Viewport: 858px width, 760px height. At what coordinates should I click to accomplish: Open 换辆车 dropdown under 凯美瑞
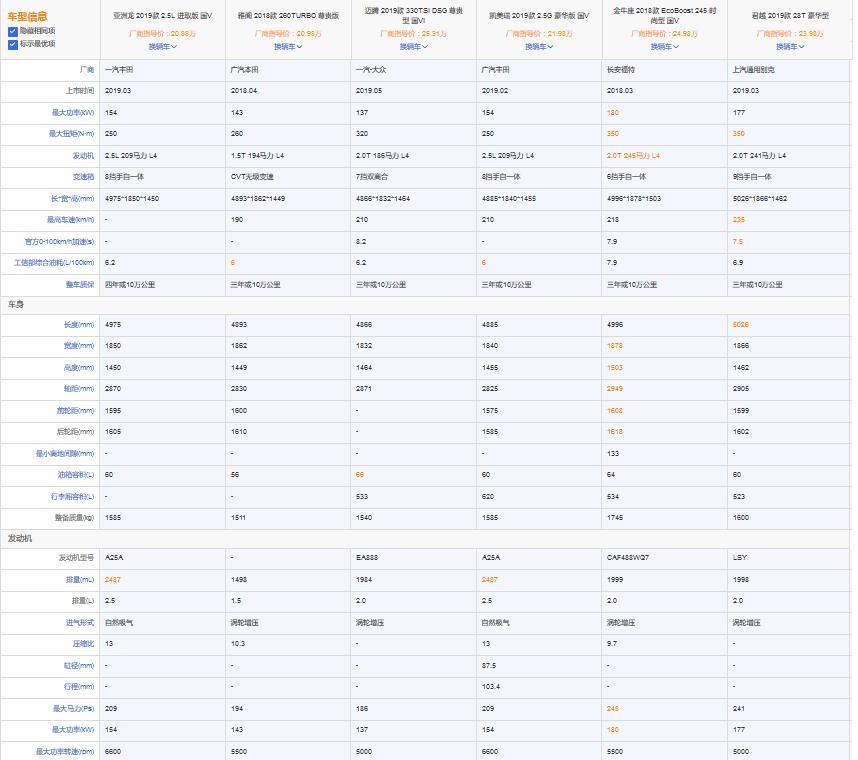pos(539,47)
